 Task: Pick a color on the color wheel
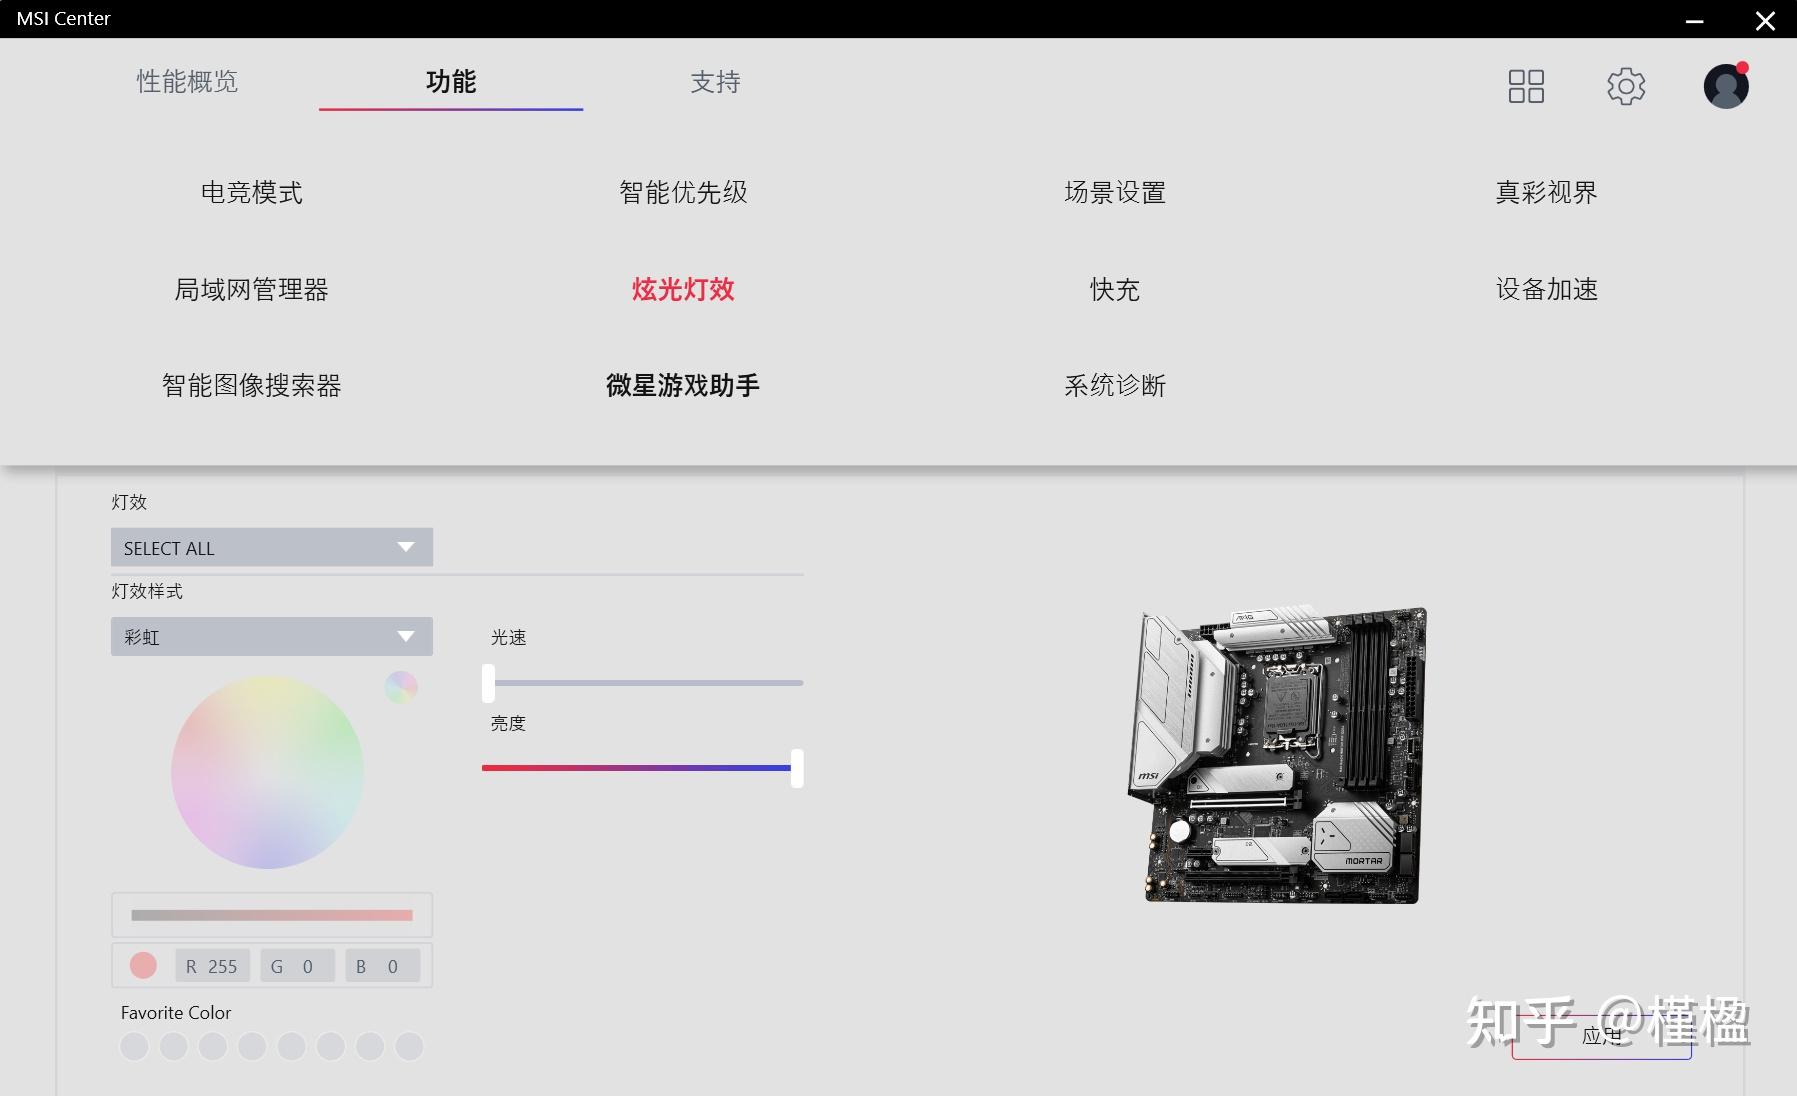pos(267,772)
